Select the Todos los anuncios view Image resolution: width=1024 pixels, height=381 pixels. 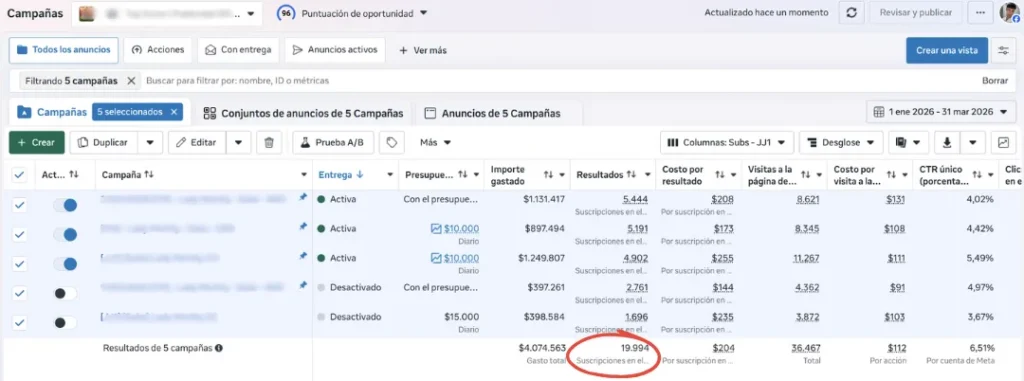[x=63, y=50]
